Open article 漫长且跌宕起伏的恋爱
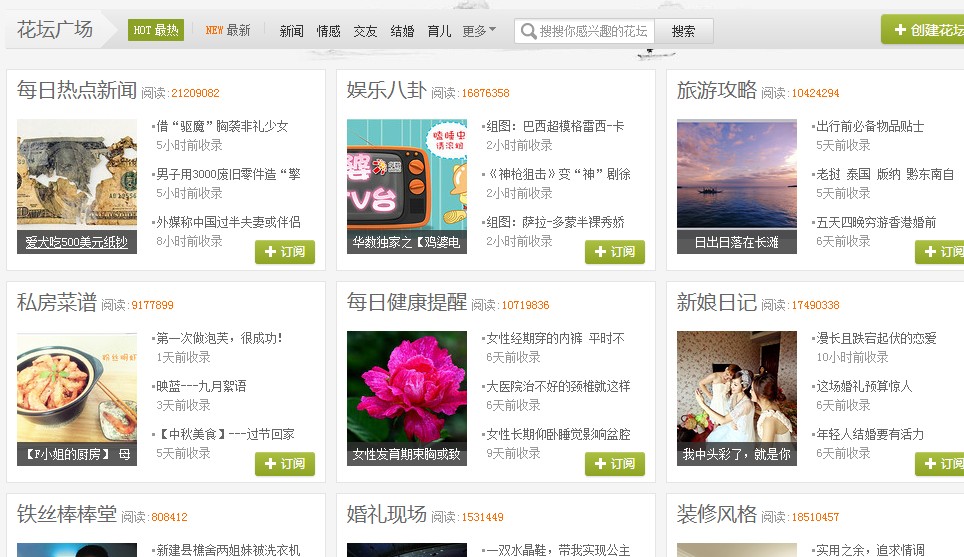 coord(876,338)
